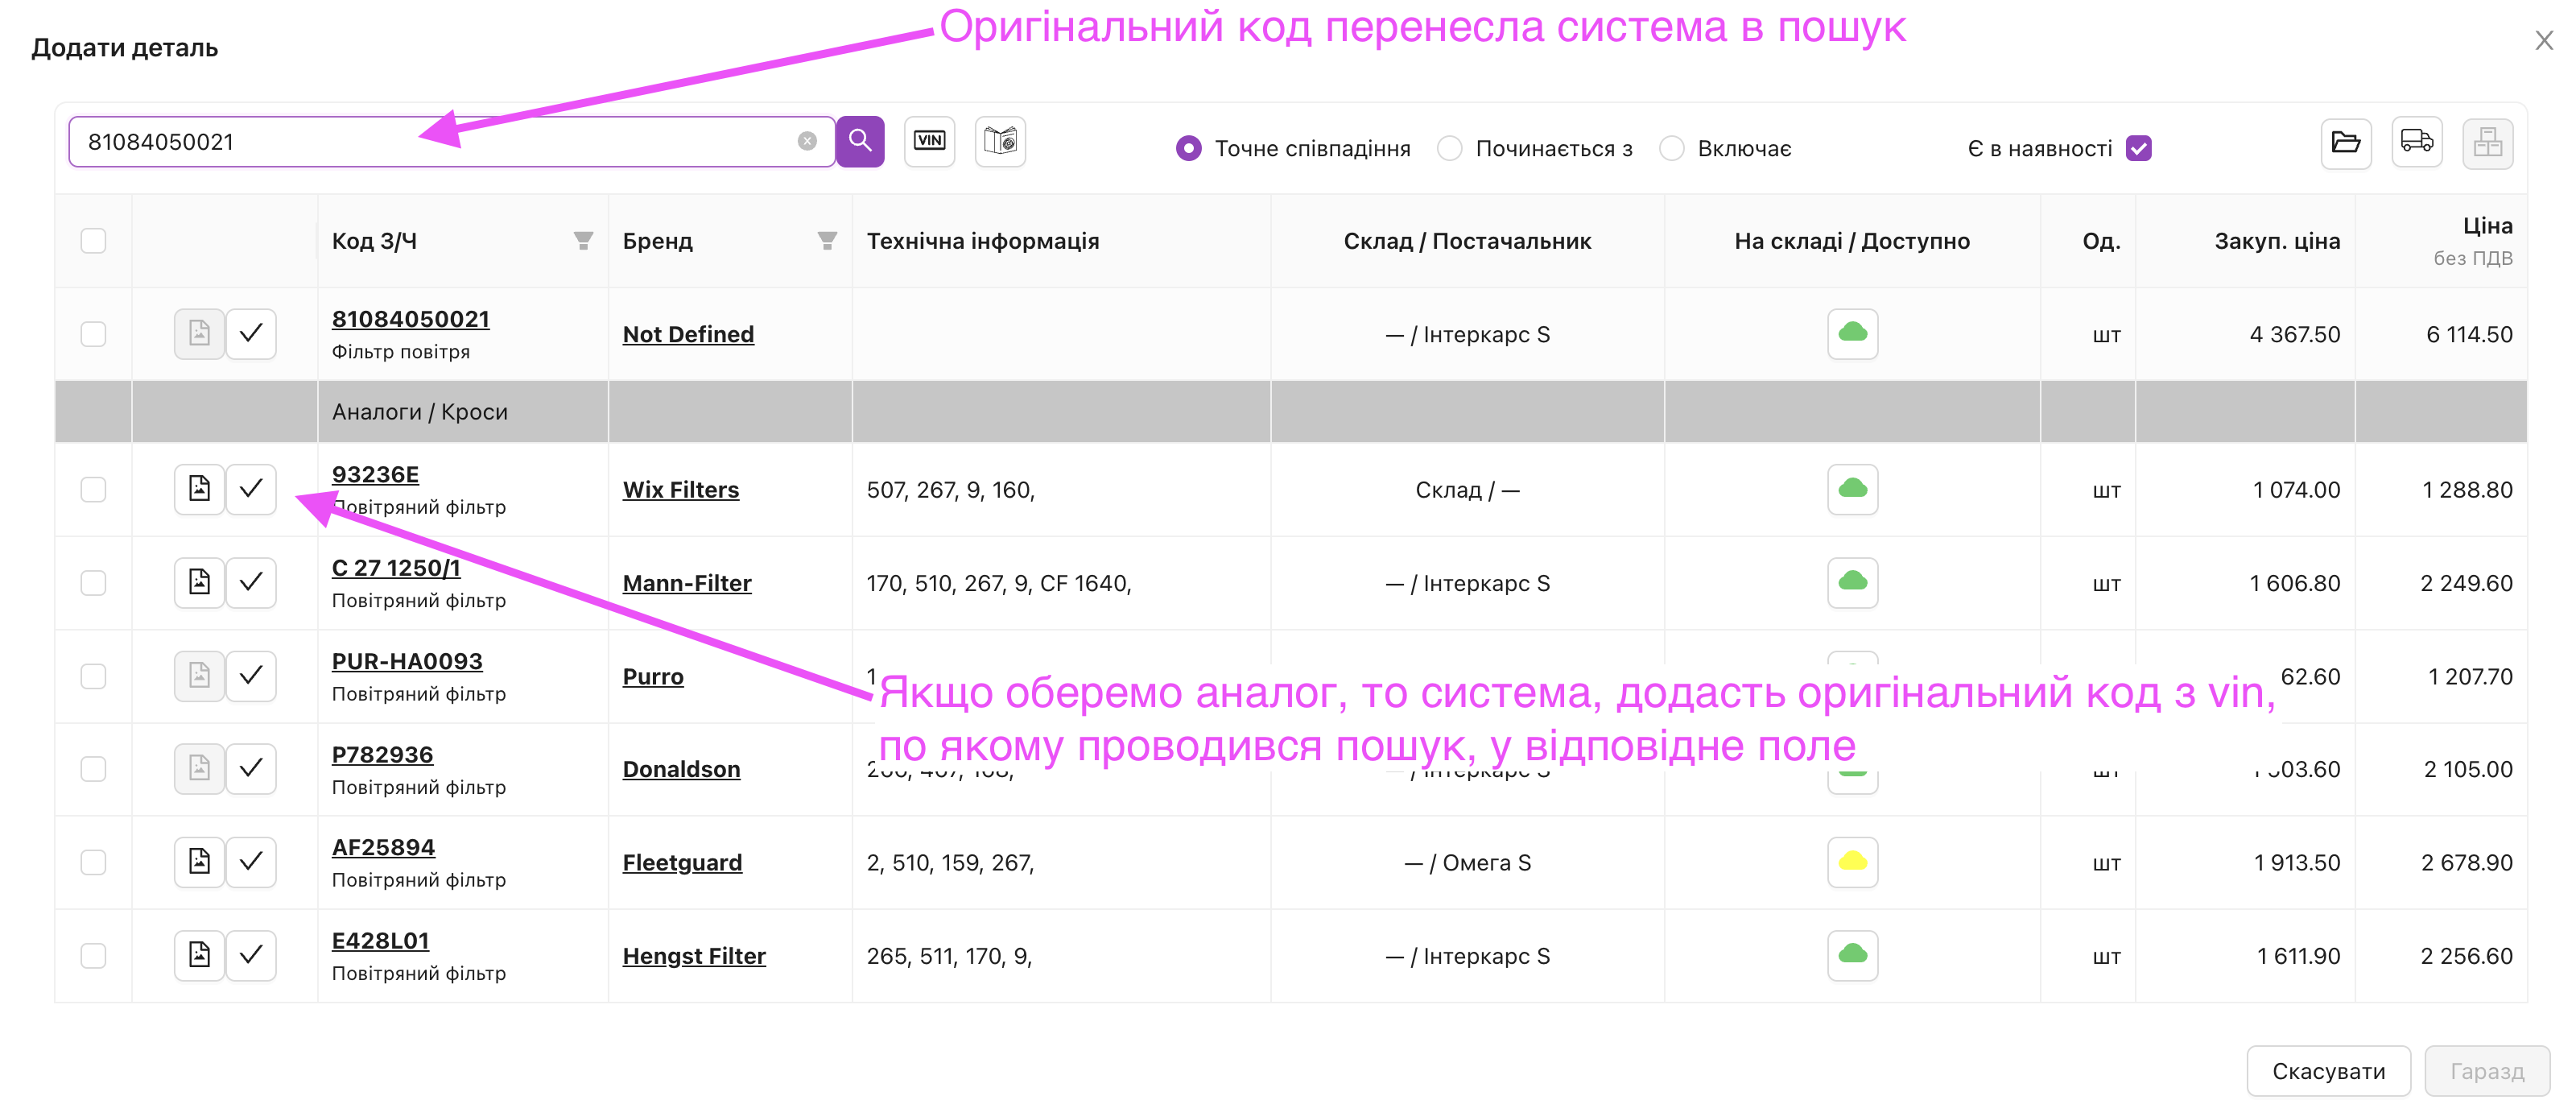Open the parts catalog book icon

coord(1000,141)
